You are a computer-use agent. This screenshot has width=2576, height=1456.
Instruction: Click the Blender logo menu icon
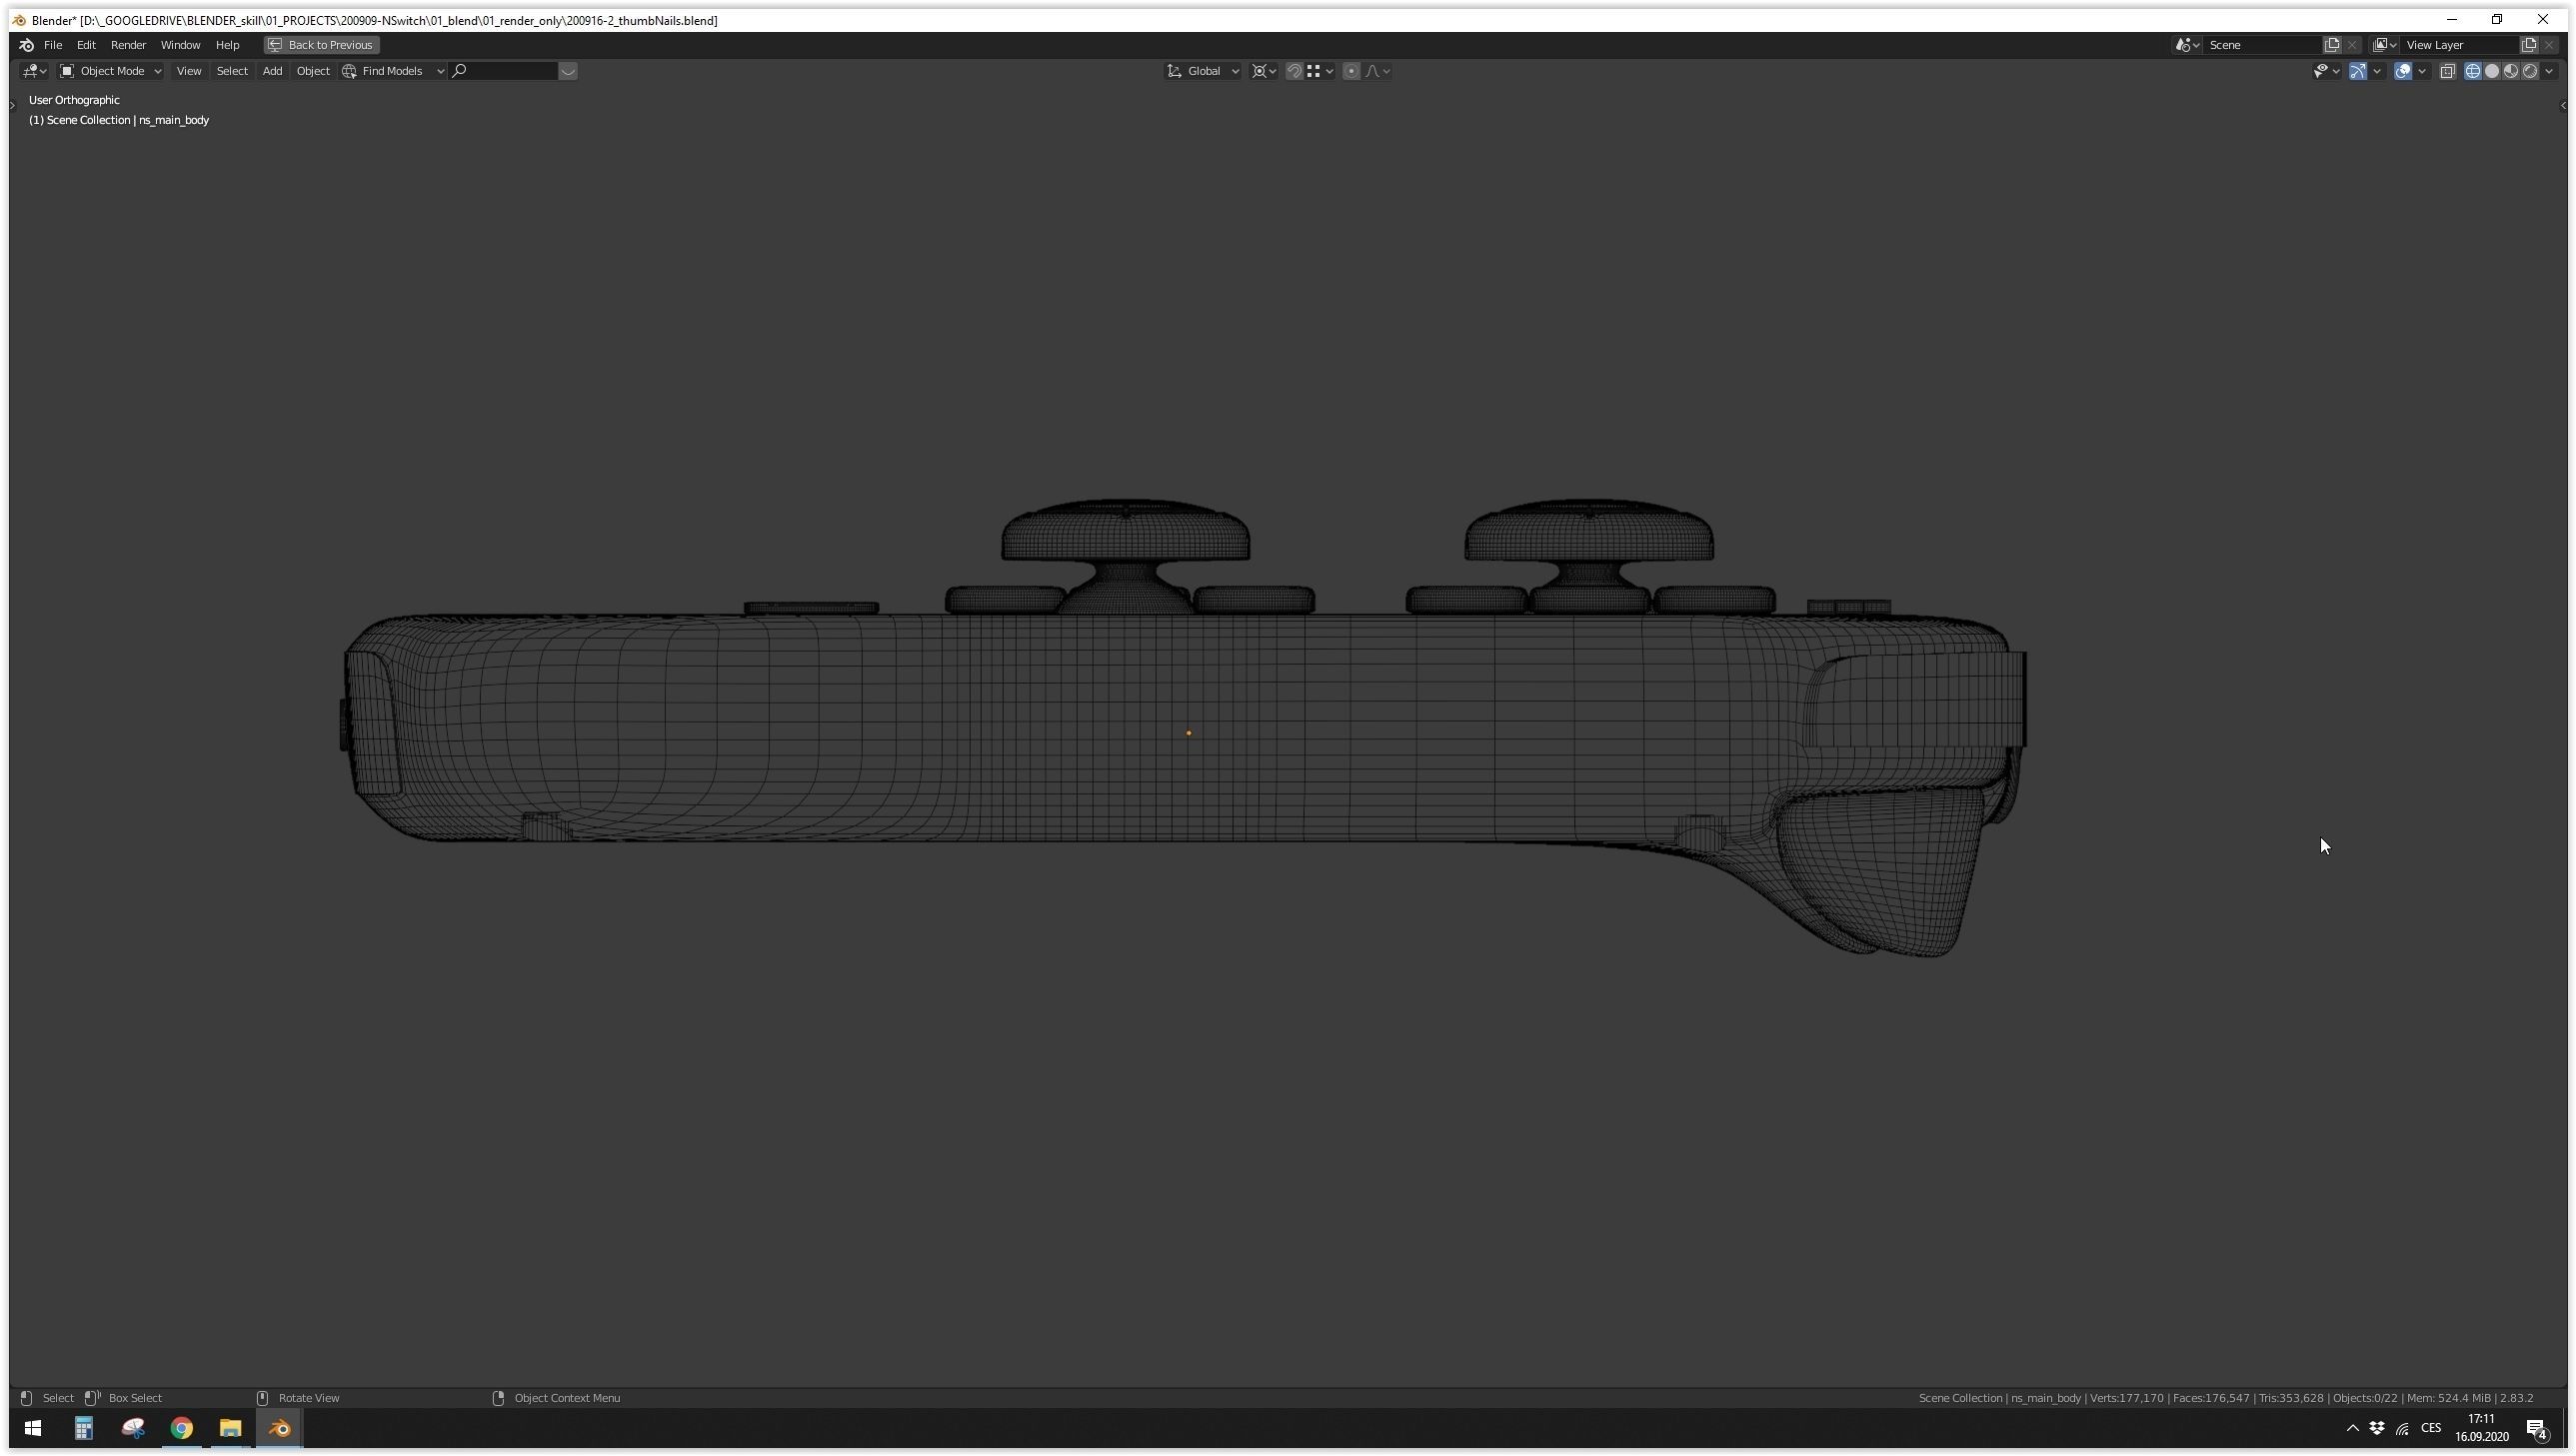pos(27,45)
